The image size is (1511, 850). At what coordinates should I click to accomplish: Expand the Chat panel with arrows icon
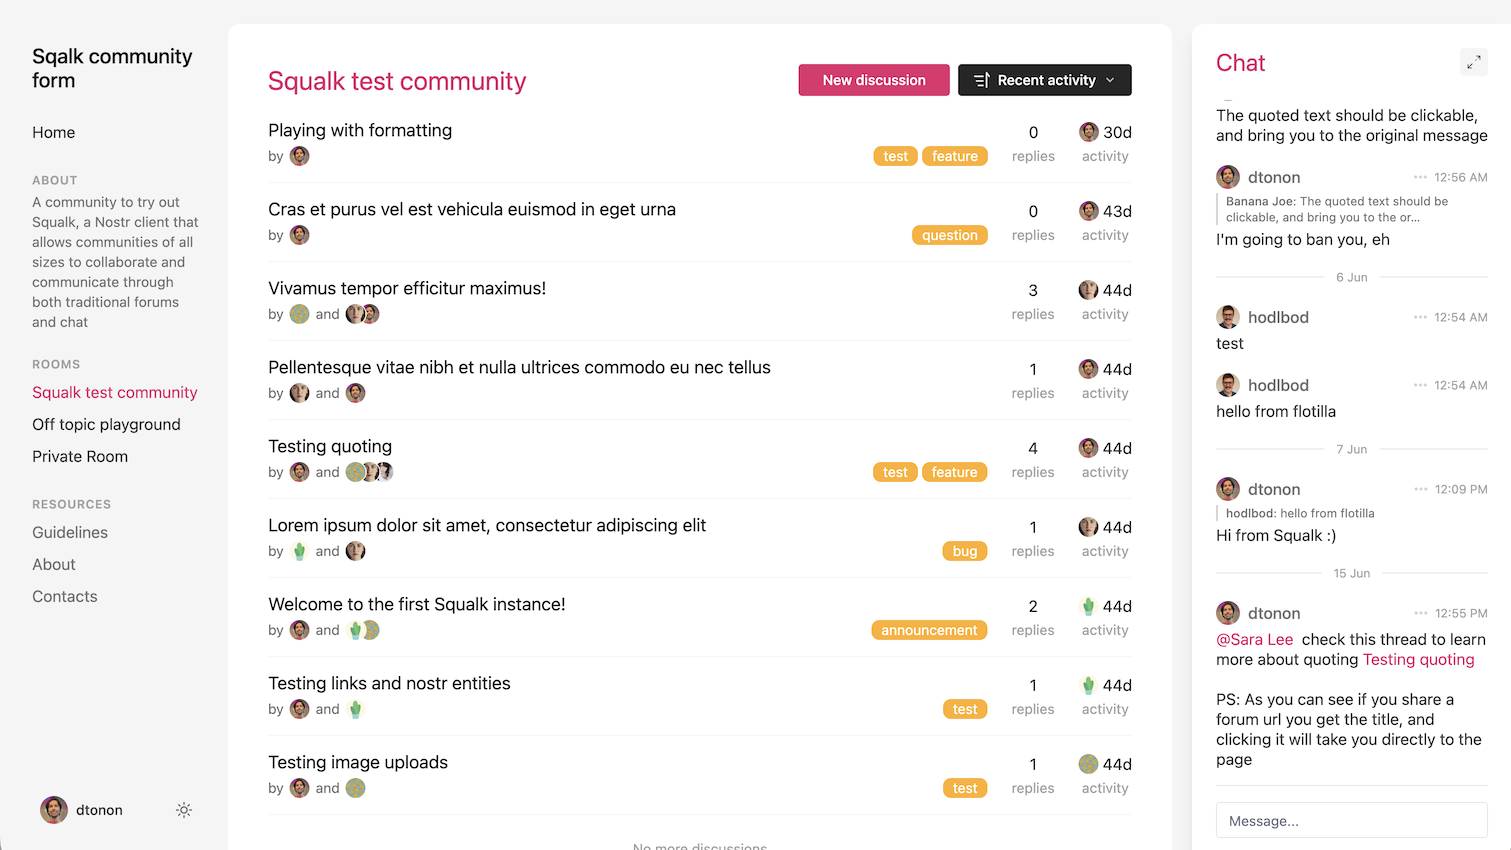click(1473, 62)
